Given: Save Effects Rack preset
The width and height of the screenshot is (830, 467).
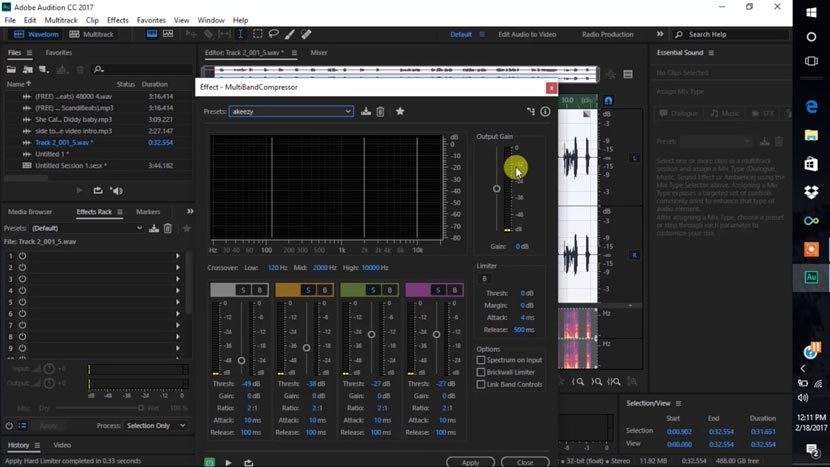Looking at the screenshot, I should click(x=154, y=228).
